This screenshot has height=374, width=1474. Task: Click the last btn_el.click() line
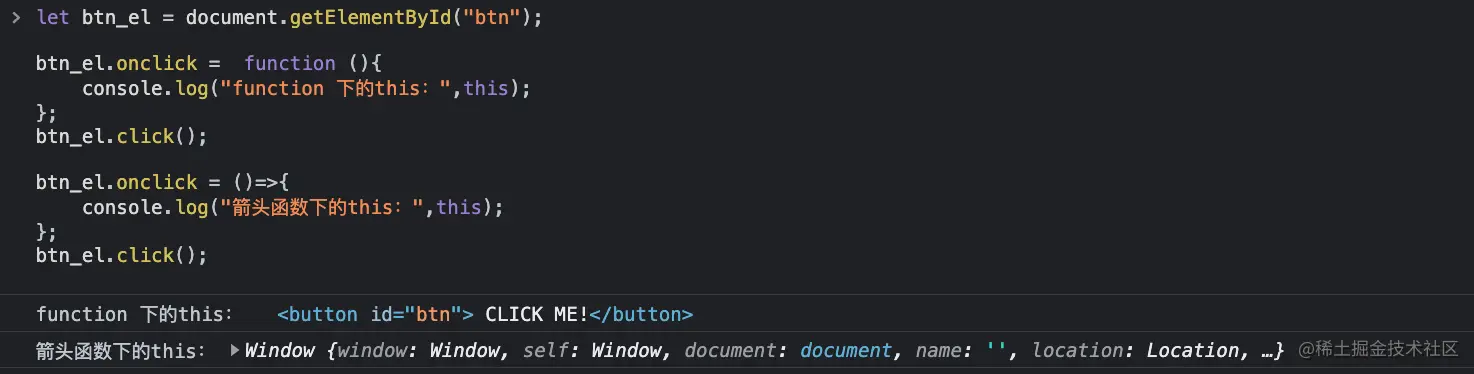[121, 255]
